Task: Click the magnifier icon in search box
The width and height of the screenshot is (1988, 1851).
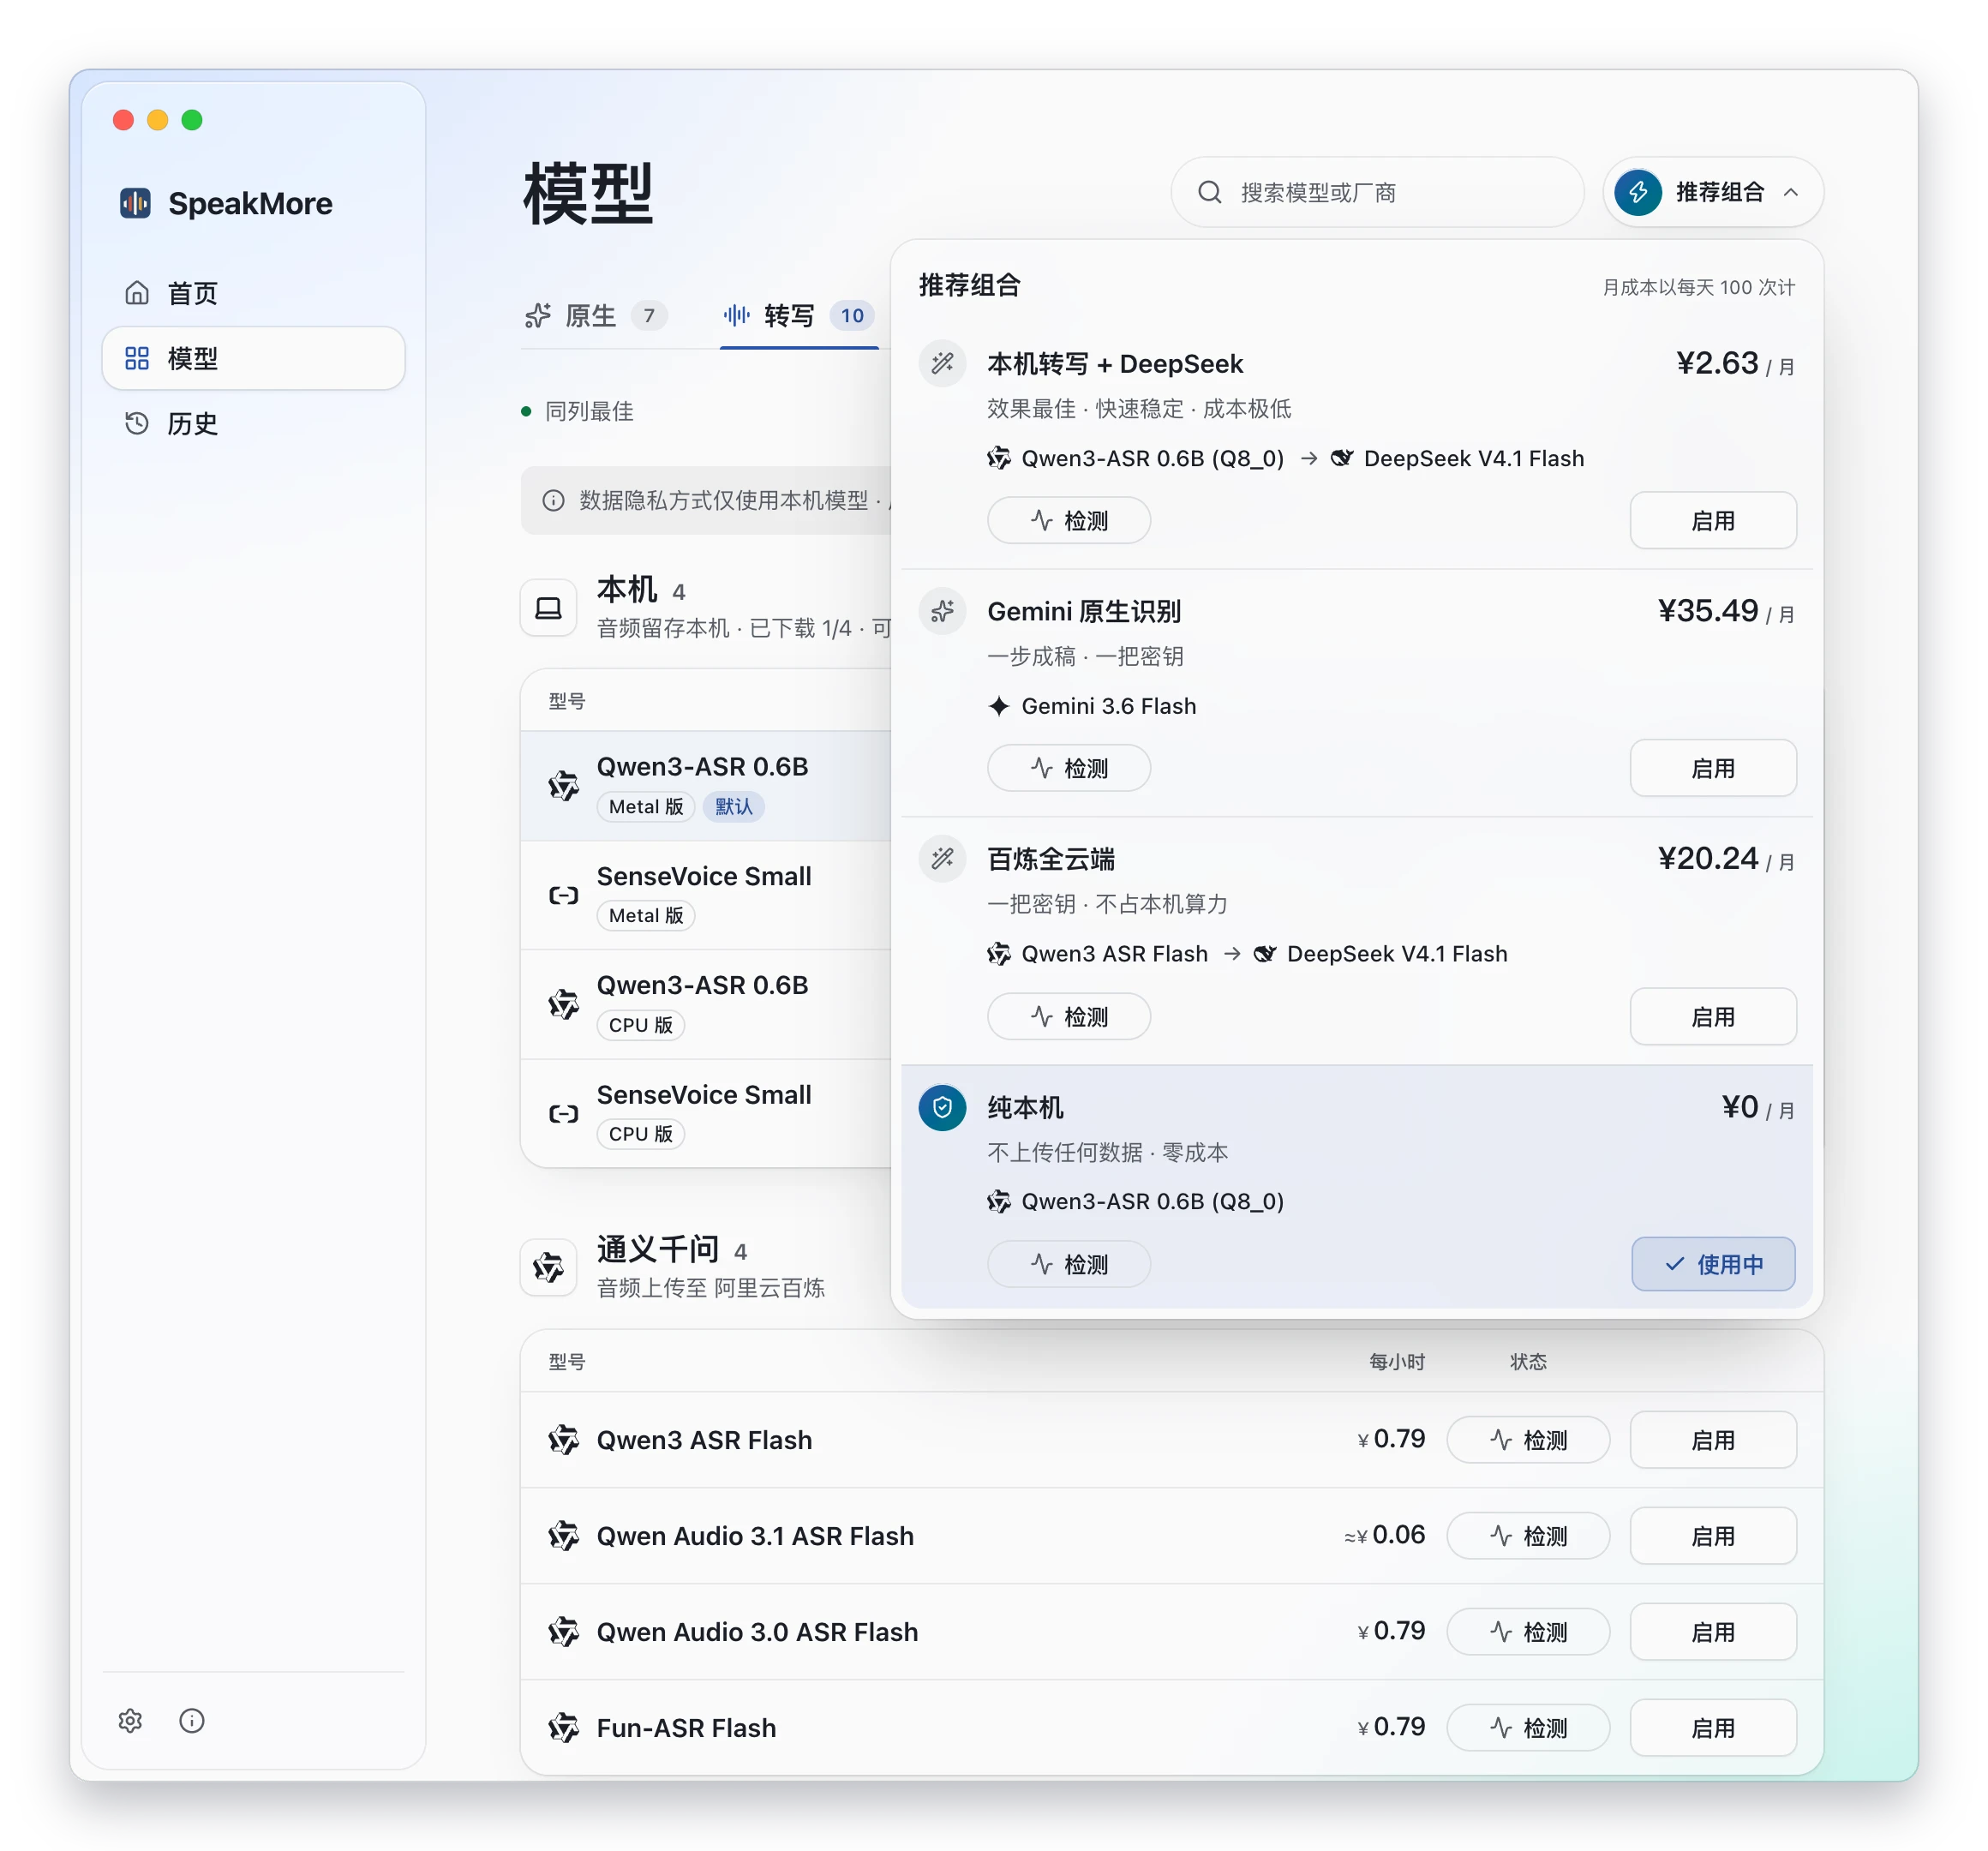Action: pos(1210,192)
